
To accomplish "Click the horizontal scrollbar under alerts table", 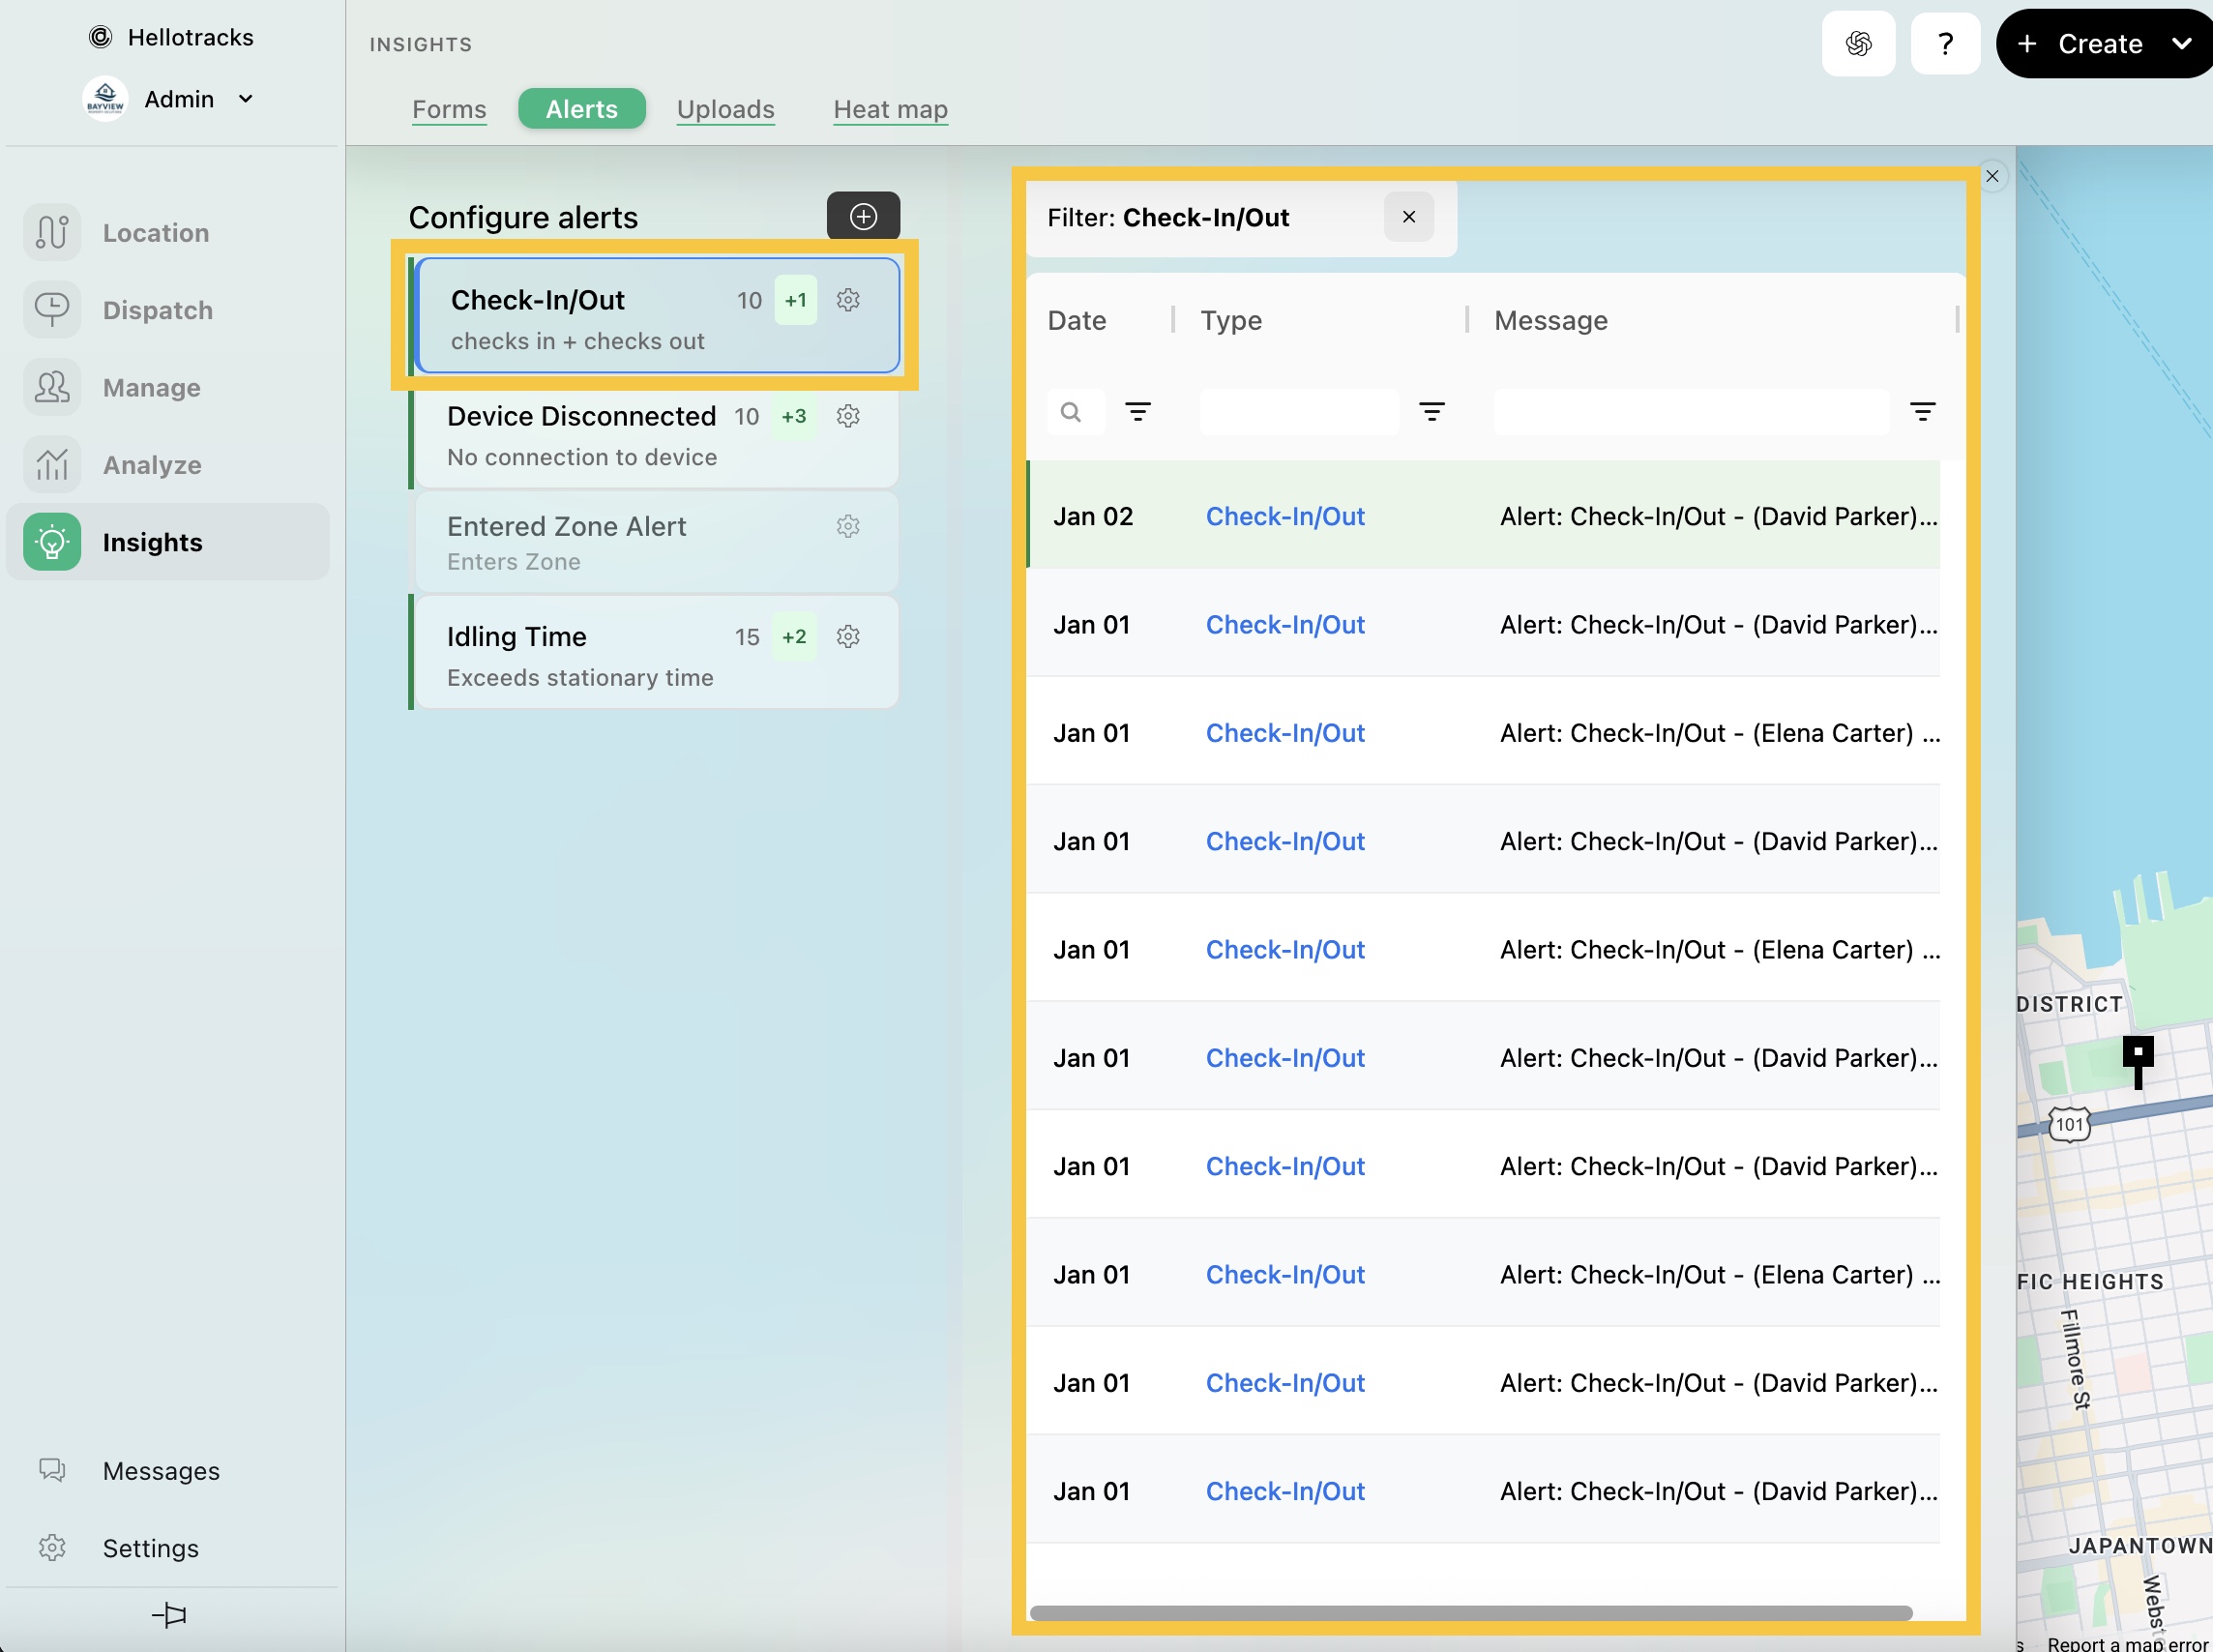I will (x=1470, y=1612).
